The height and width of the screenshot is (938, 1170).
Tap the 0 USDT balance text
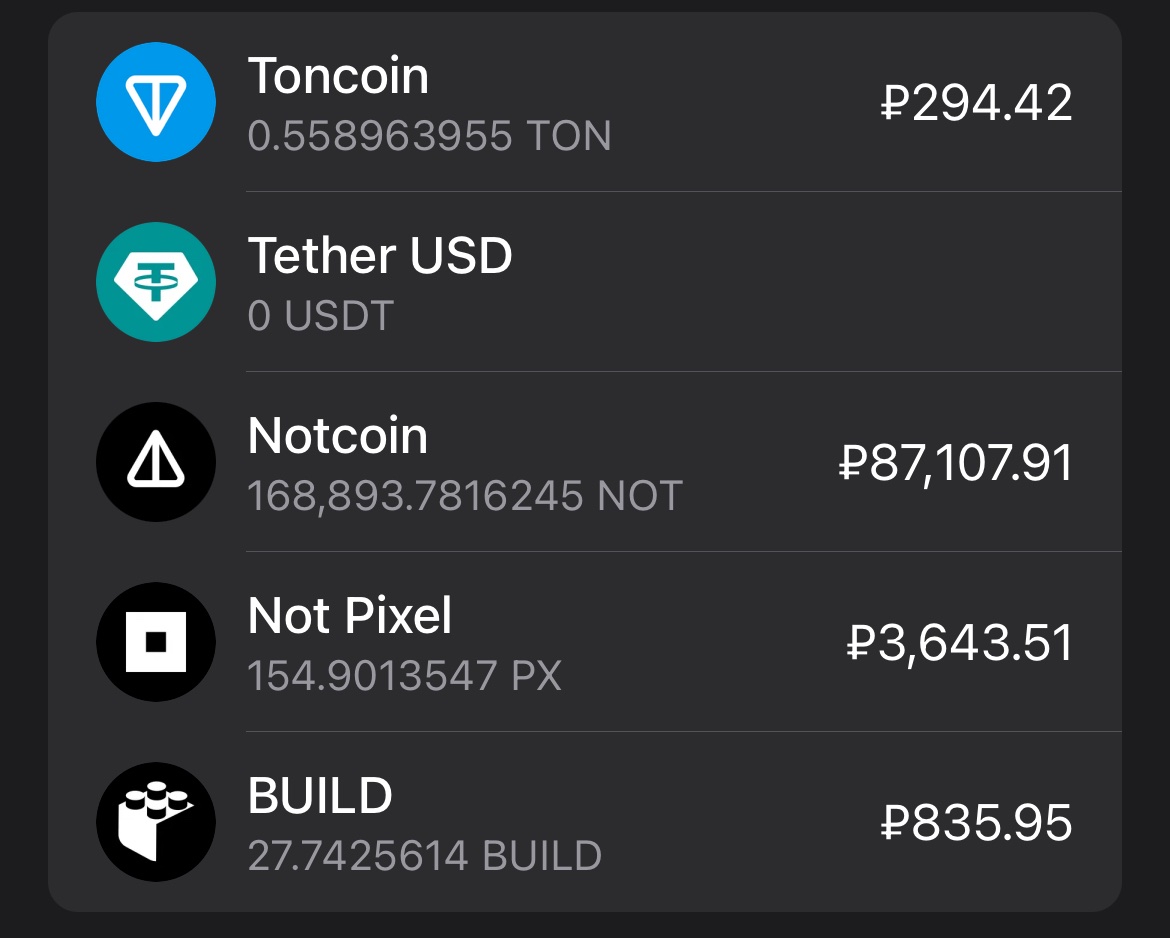(320, 316)
